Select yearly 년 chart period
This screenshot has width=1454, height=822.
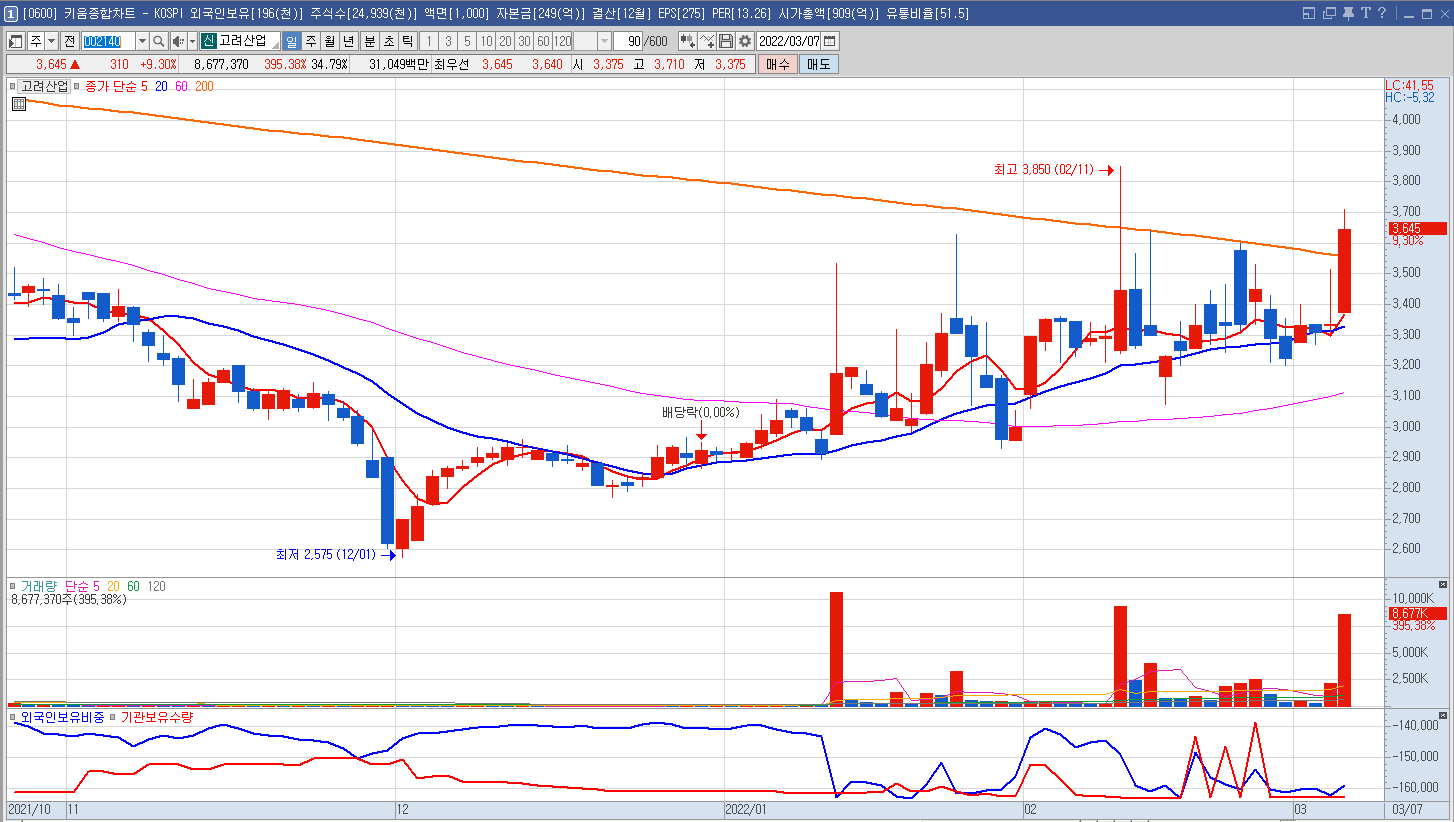pos(349,41)
